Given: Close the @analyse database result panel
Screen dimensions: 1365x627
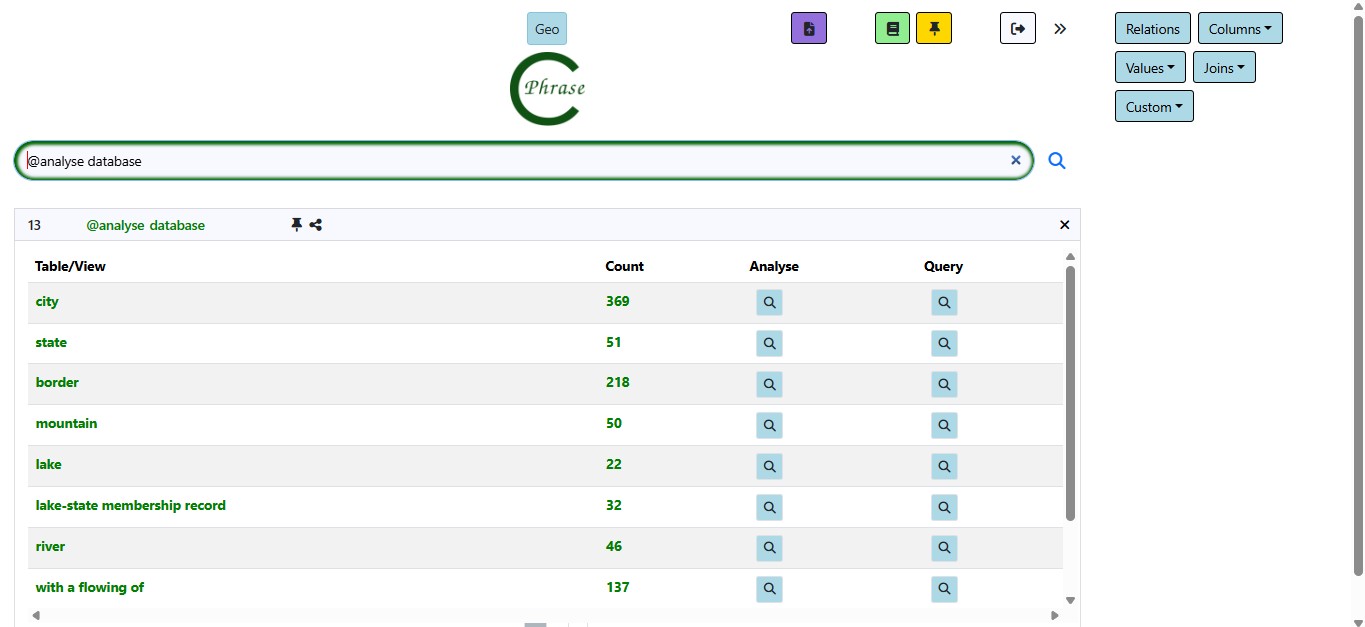Looking at the screenshot, I should [1065, 225].
